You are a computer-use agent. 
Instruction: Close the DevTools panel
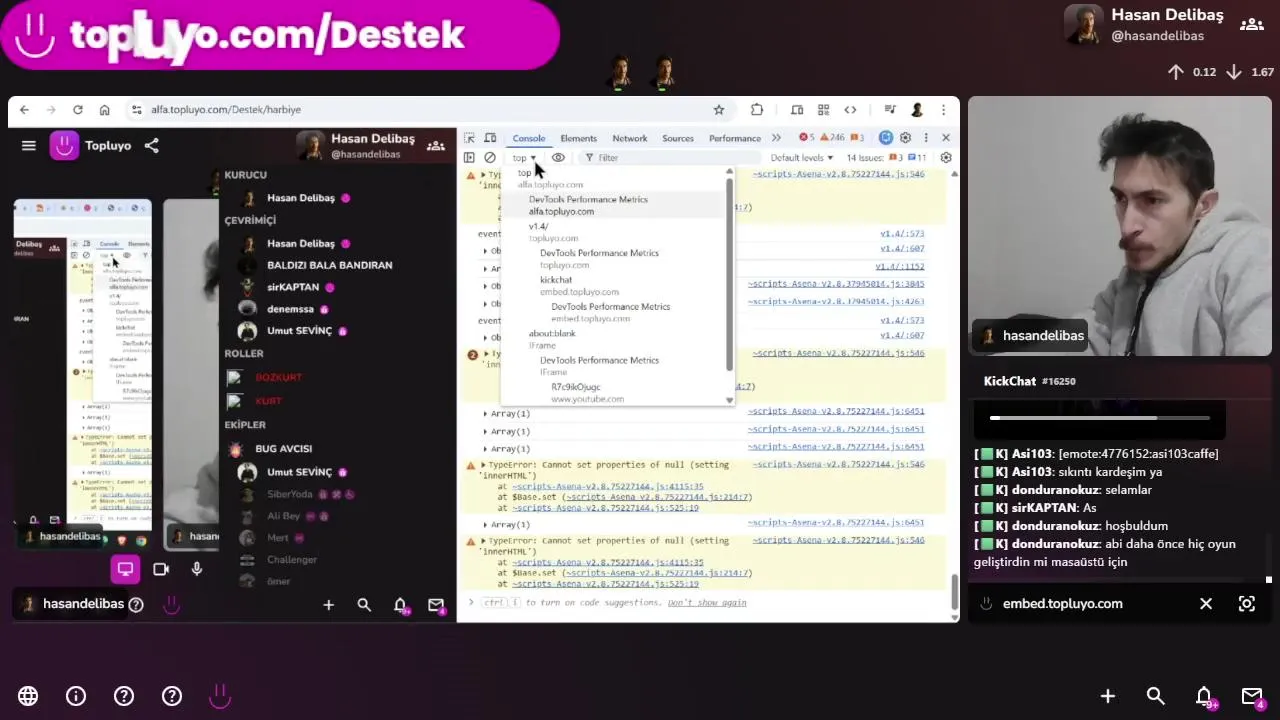tap(946, 138)
